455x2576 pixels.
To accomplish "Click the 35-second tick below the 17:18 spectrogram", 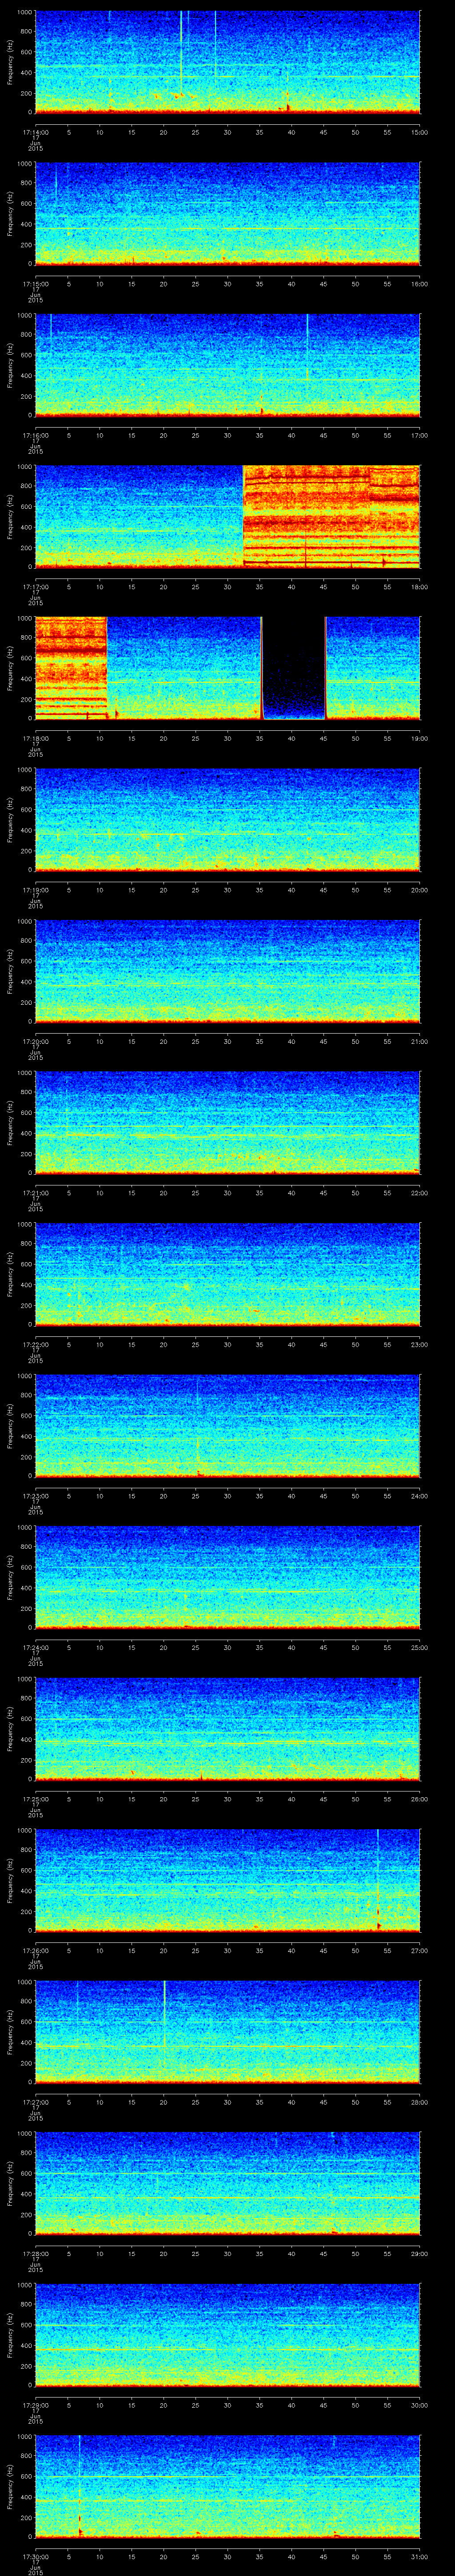I will click(260, 738).
